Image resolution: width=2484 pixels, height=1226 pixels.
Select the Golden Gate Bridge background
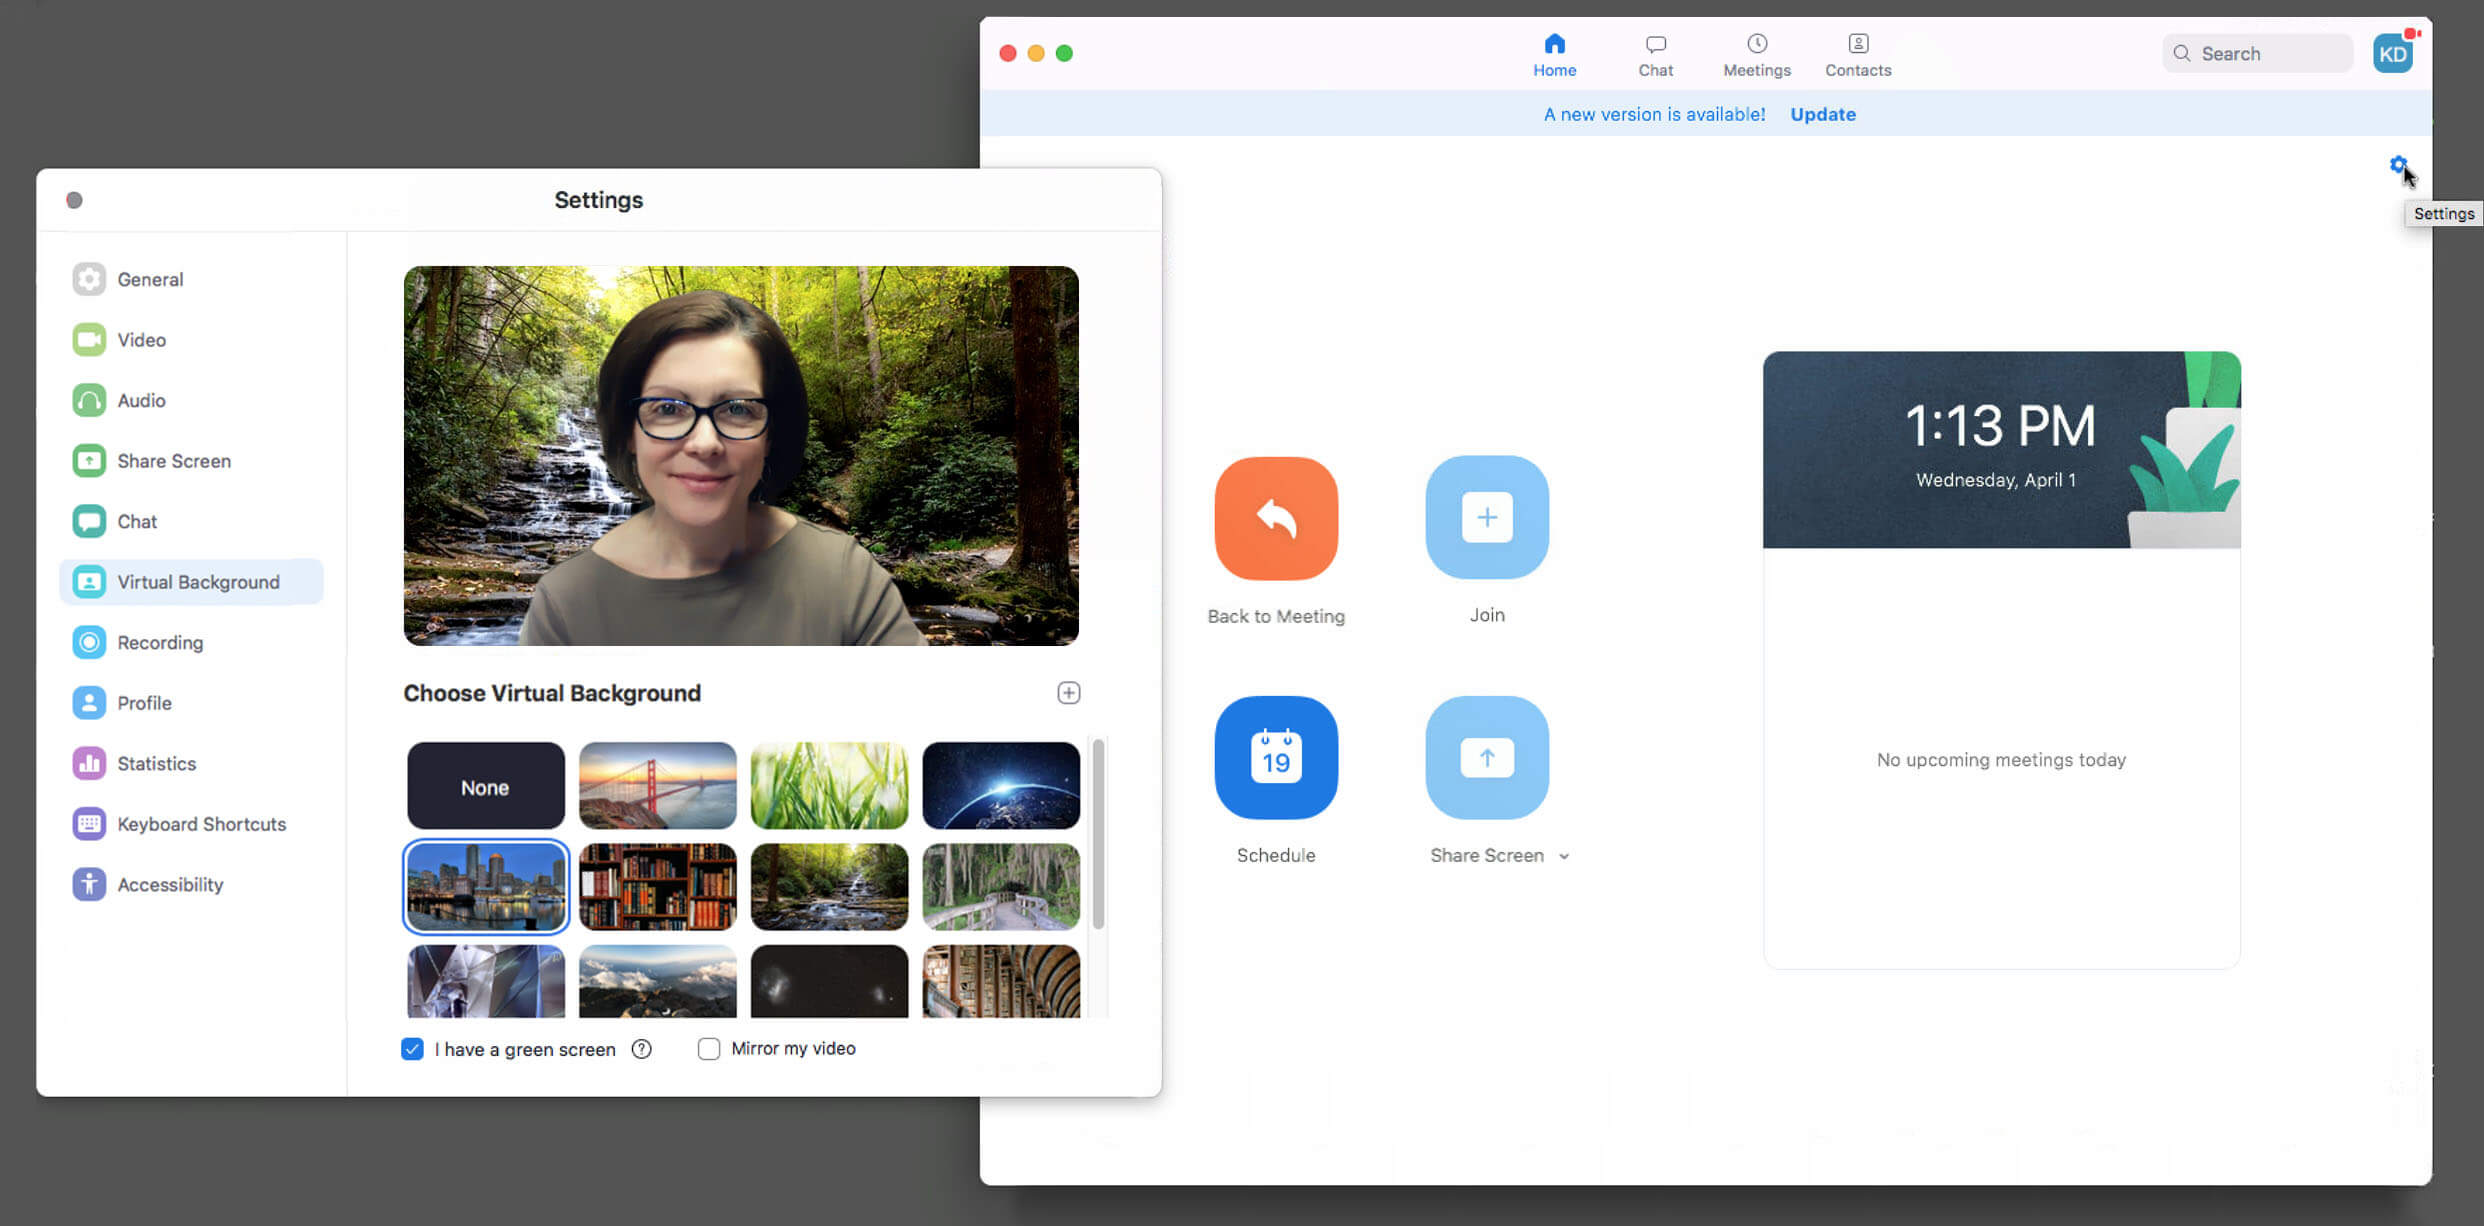657,786
